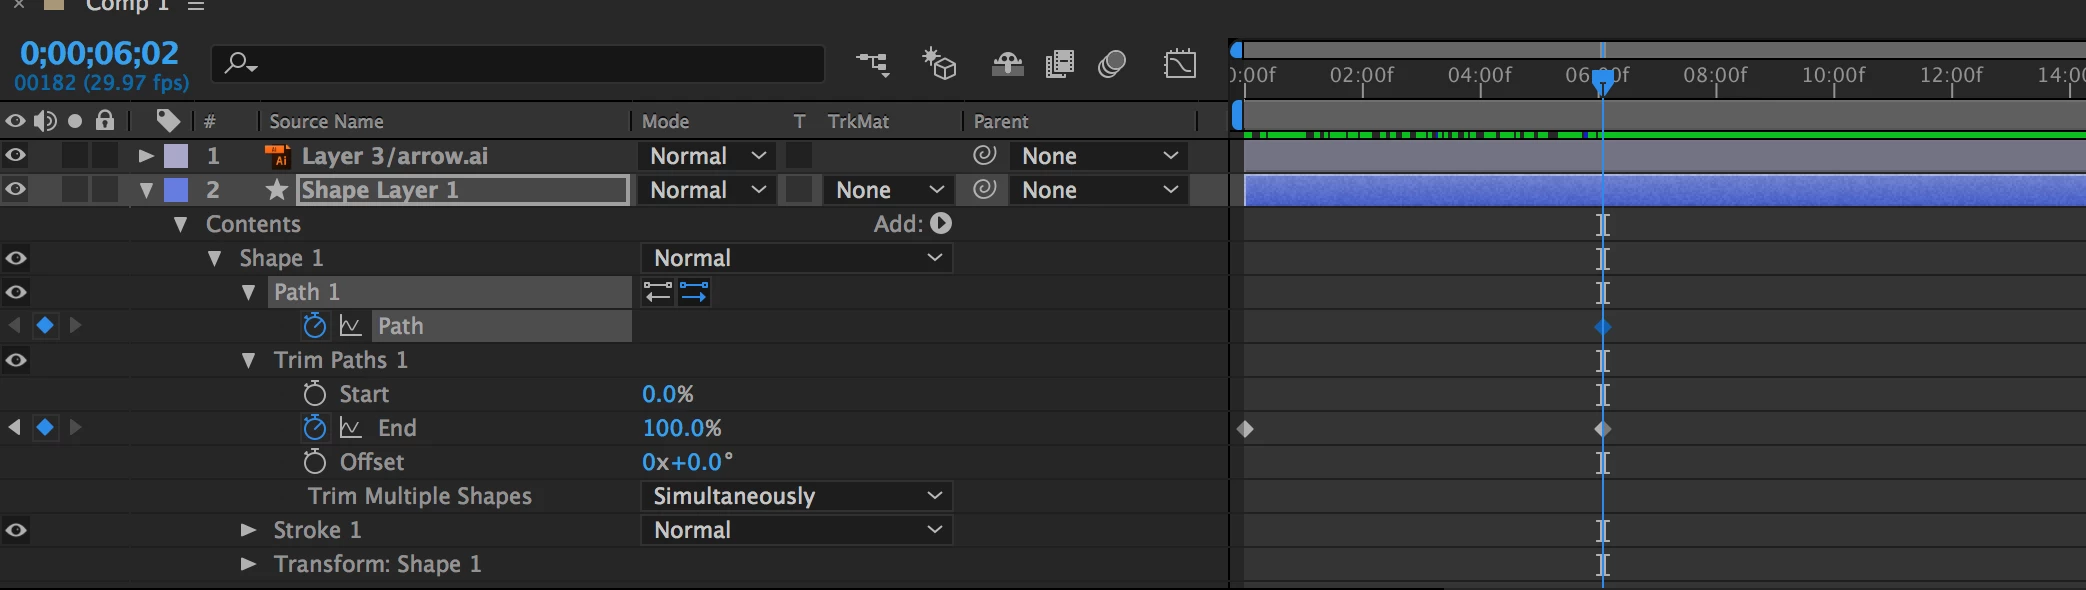Click Shape Layer 1 parent pick whip
2086x590 pixels.
(985, 189)
